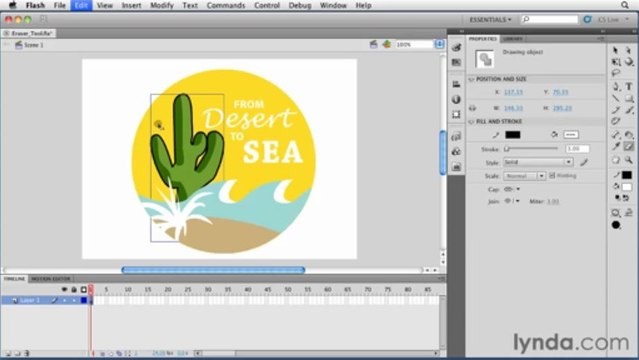Open the Transform panel icon
This screenshot has height=360, width=639.
456,115
